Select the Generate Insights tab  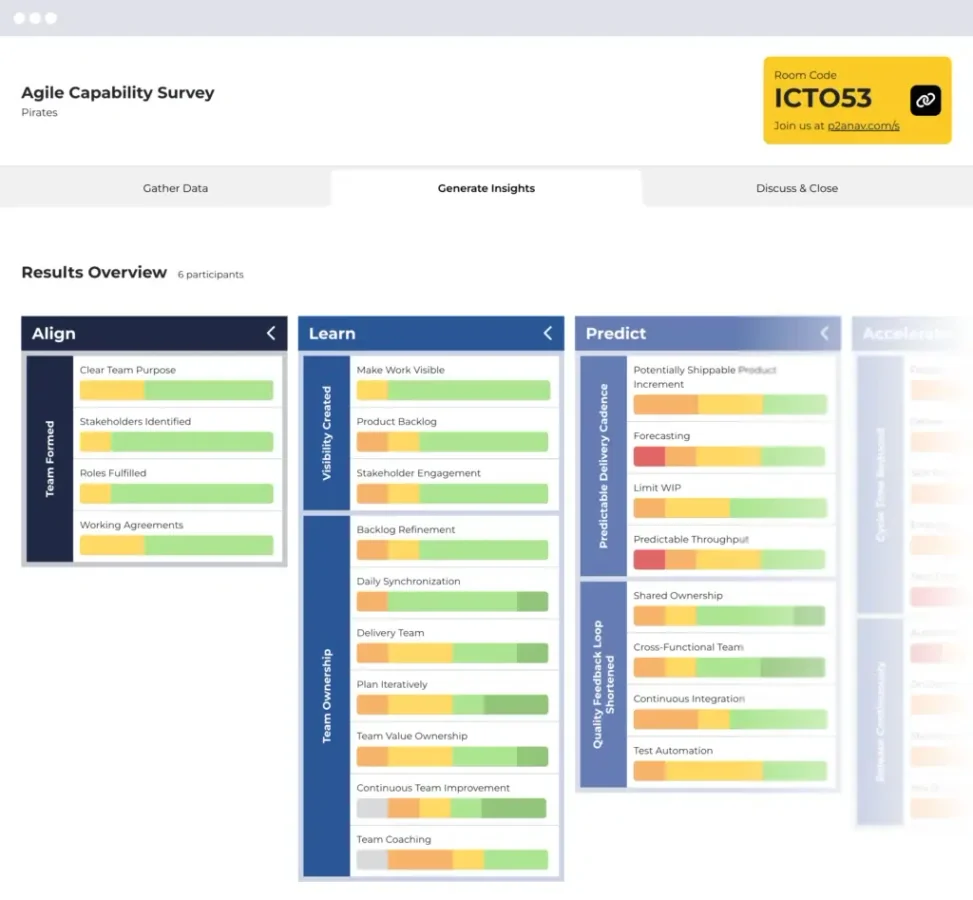(486, 188)
